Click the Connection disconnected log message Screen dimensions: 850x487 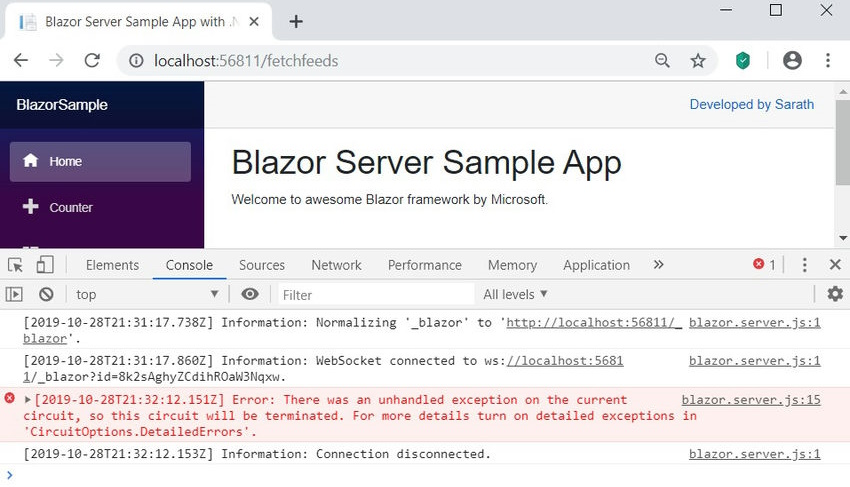[x=257, y=454]
